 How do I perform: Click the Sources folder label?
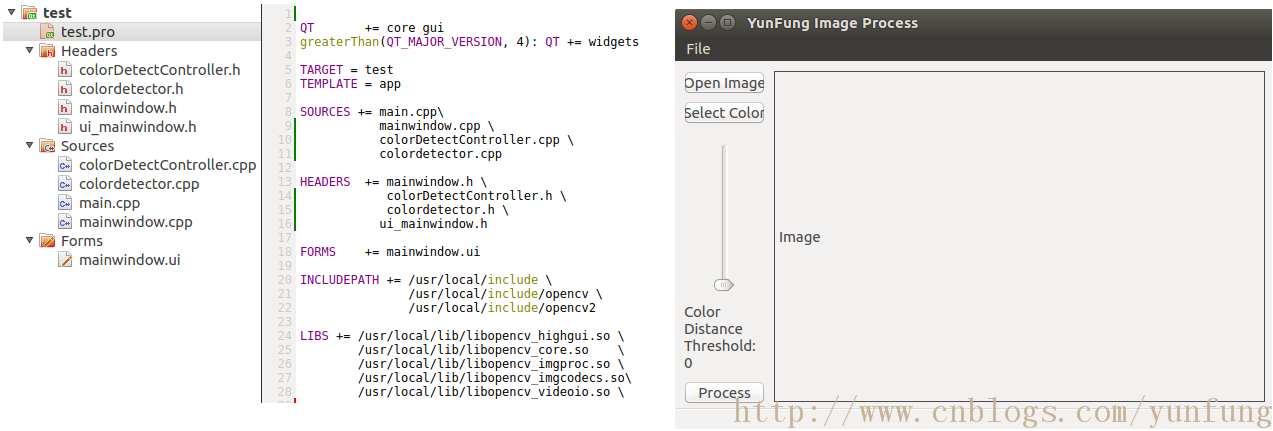coord(88,146)
